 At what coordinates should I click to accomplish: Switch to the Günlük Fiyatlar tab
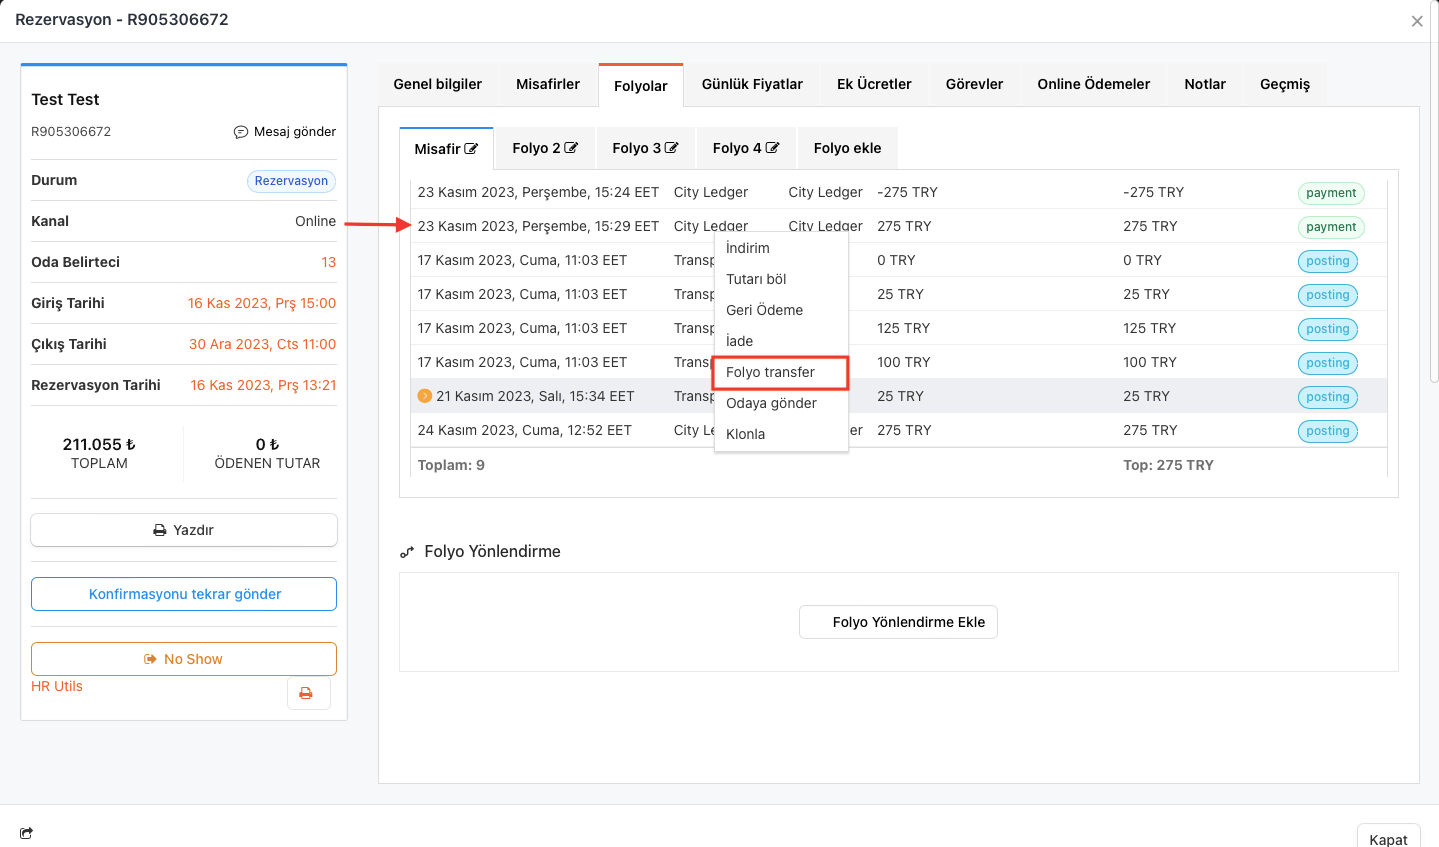(x=752, y=84)
